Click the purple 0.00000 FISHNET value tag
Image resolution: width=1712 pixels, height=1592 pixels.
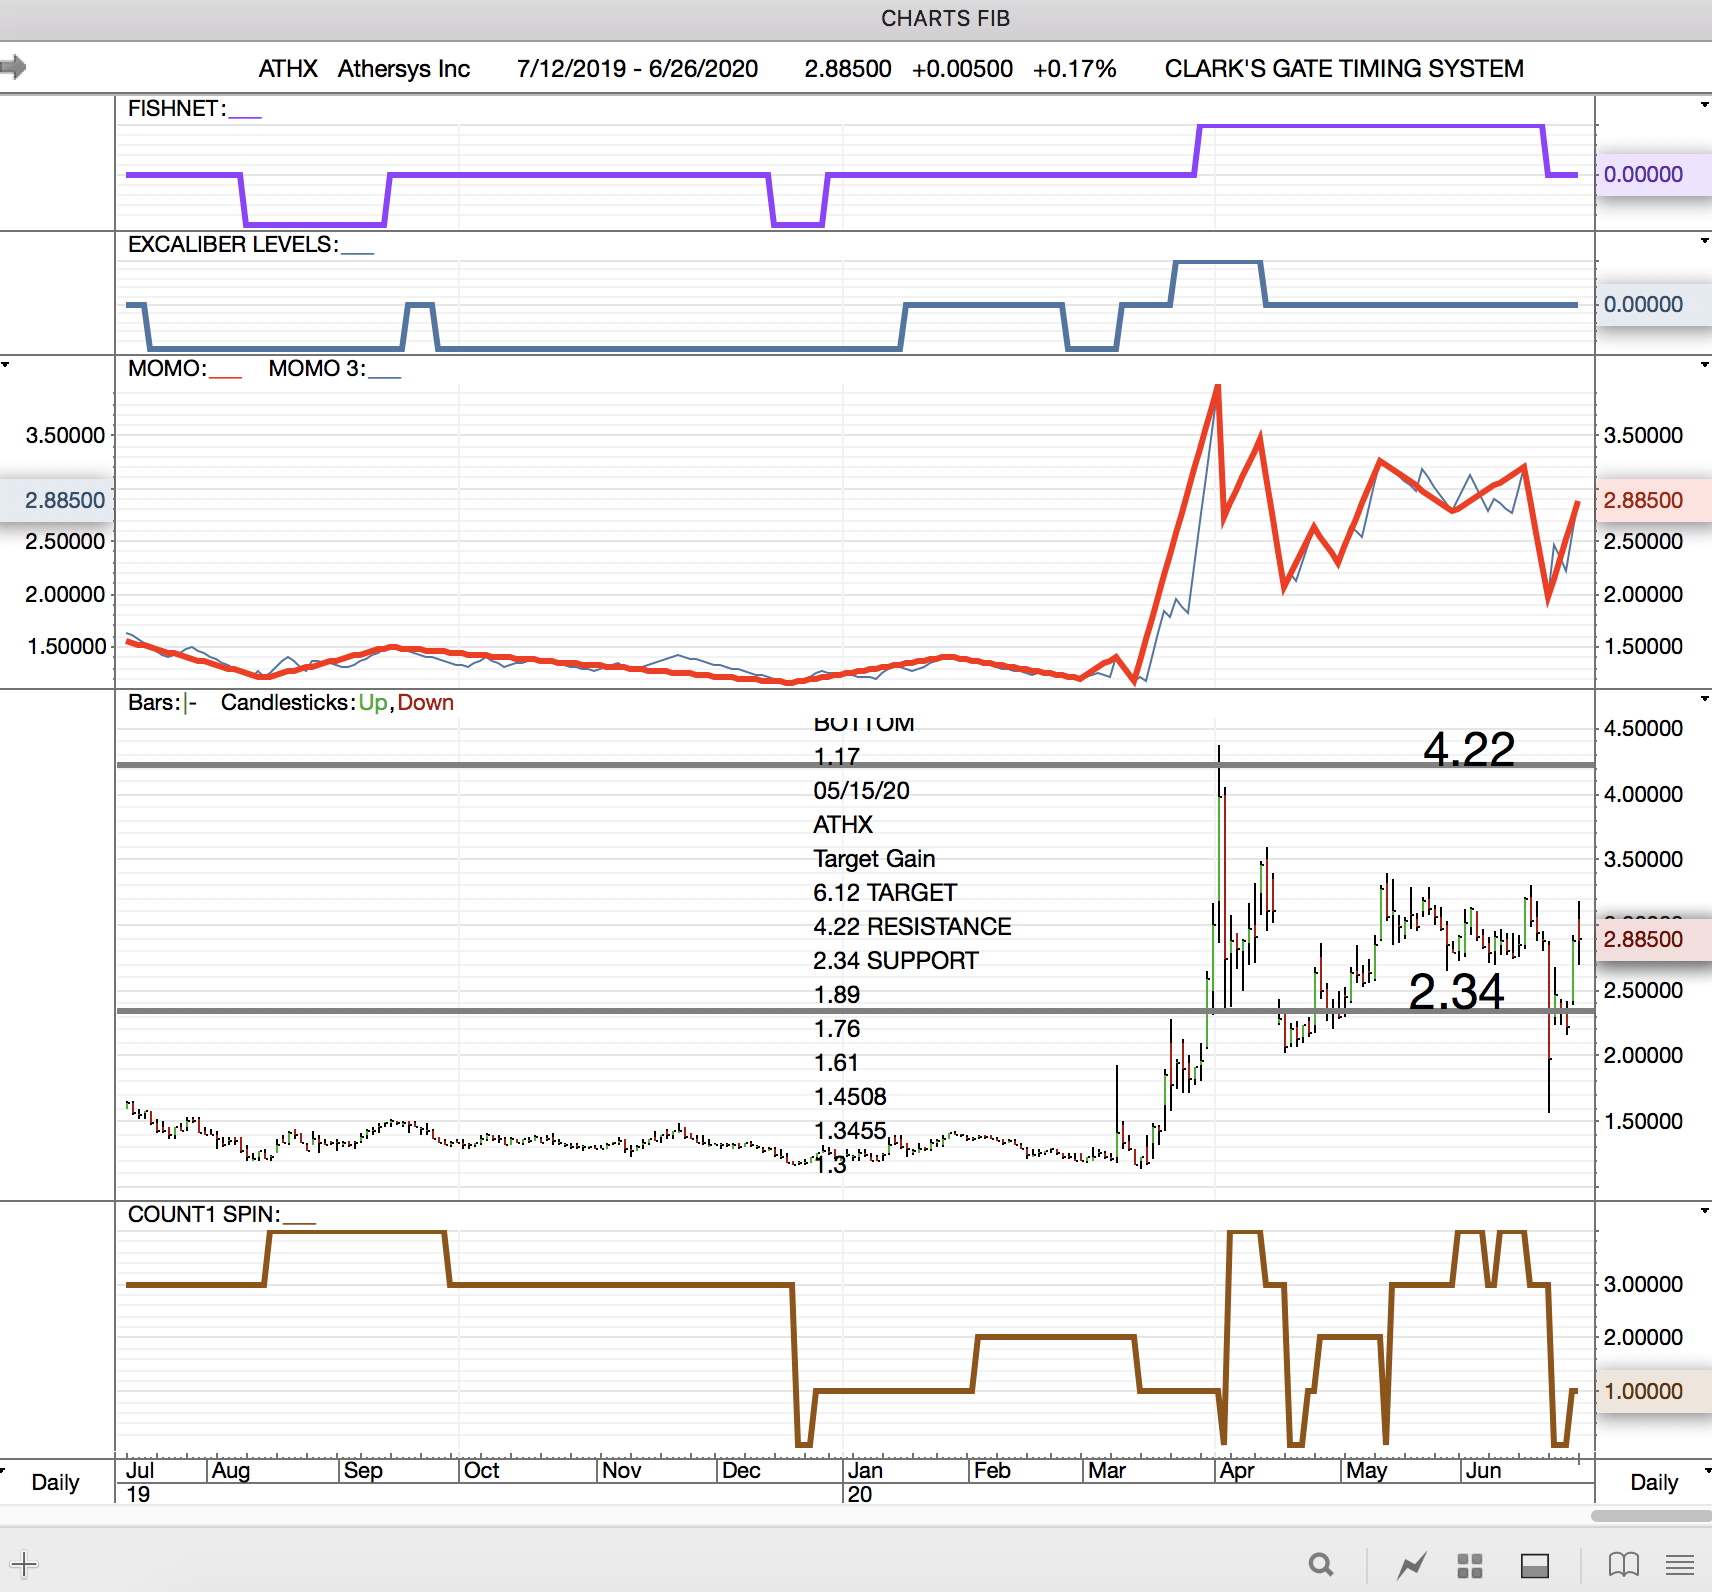1654,174
